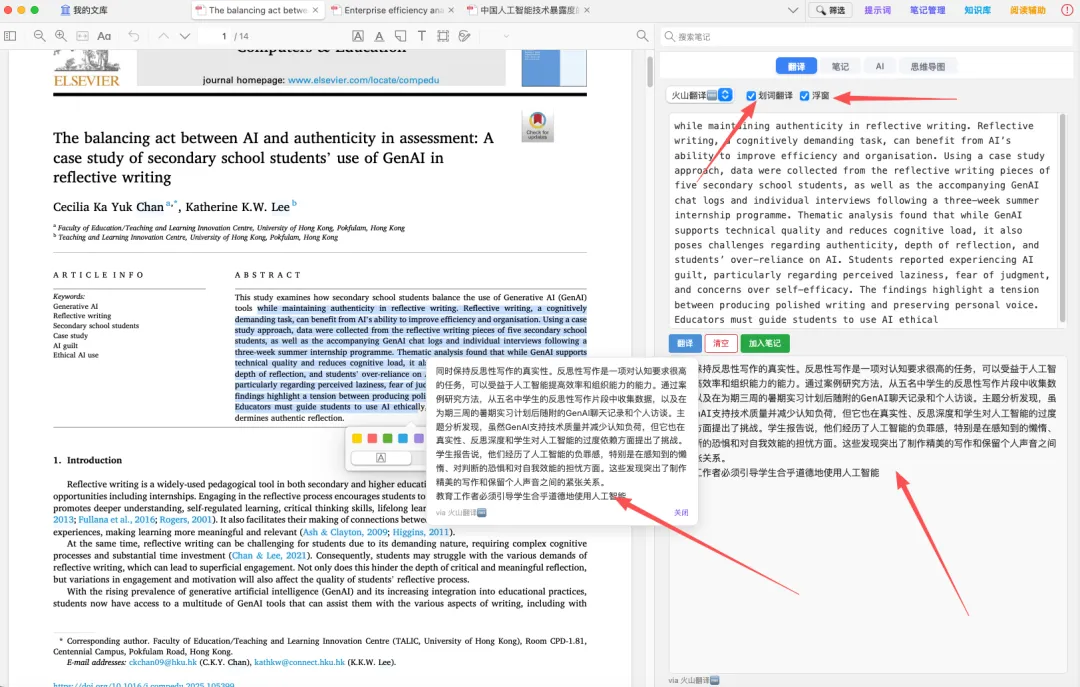Toggle the 划词翻译 checkbox
Screen dimensions: 1080x687
coord(751,96)
